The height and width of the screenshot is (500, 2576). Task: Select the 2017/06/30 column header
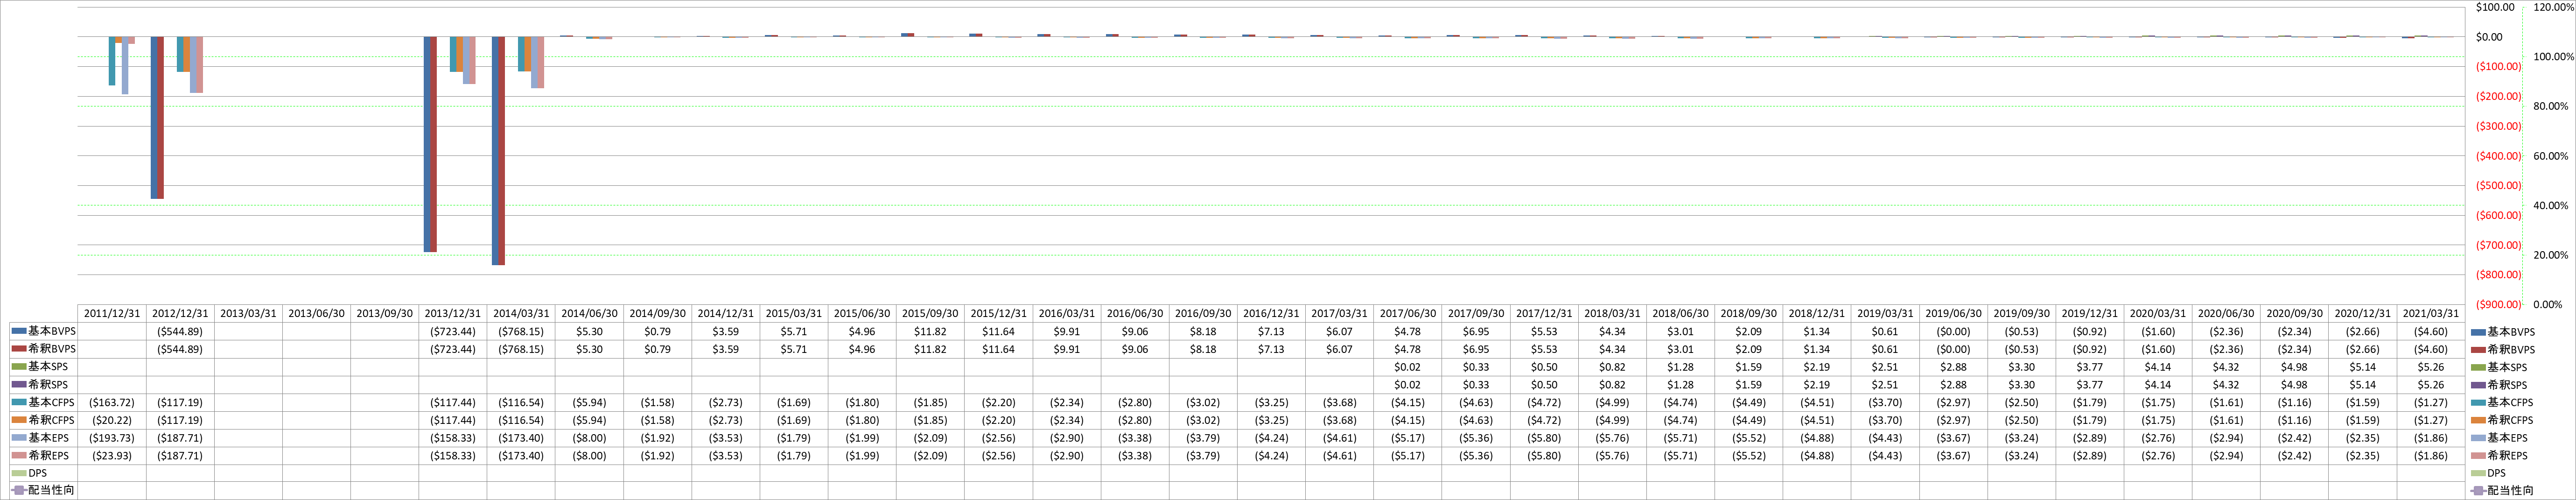pos(1407,314)
